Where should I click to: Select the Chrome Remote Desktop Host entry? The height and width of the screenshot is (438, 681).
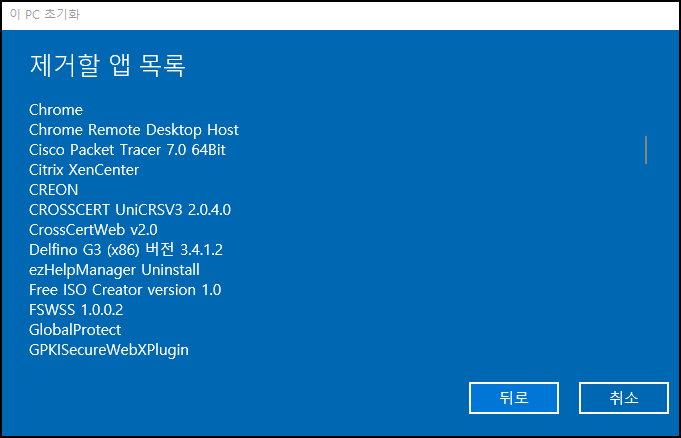(134, 130)
